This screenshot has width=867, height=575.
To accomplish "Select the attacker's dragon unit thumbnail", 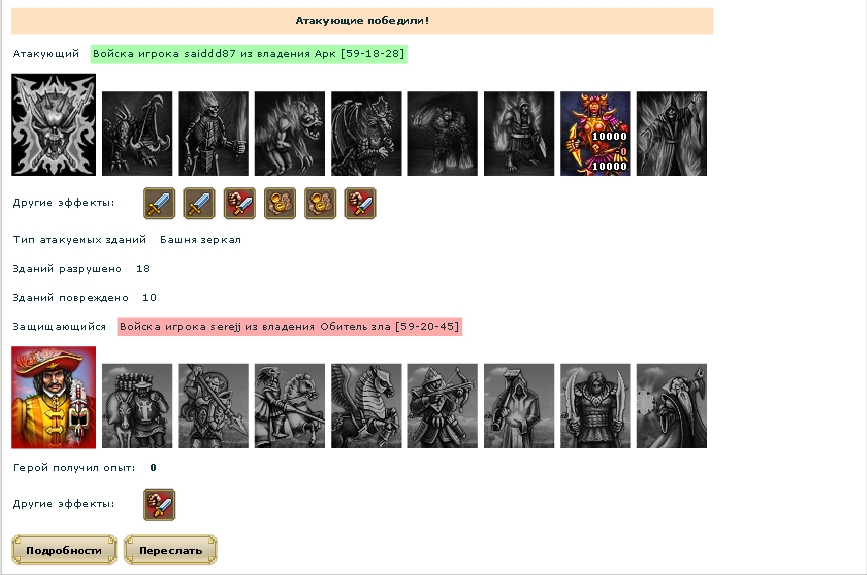I will 366,133.
